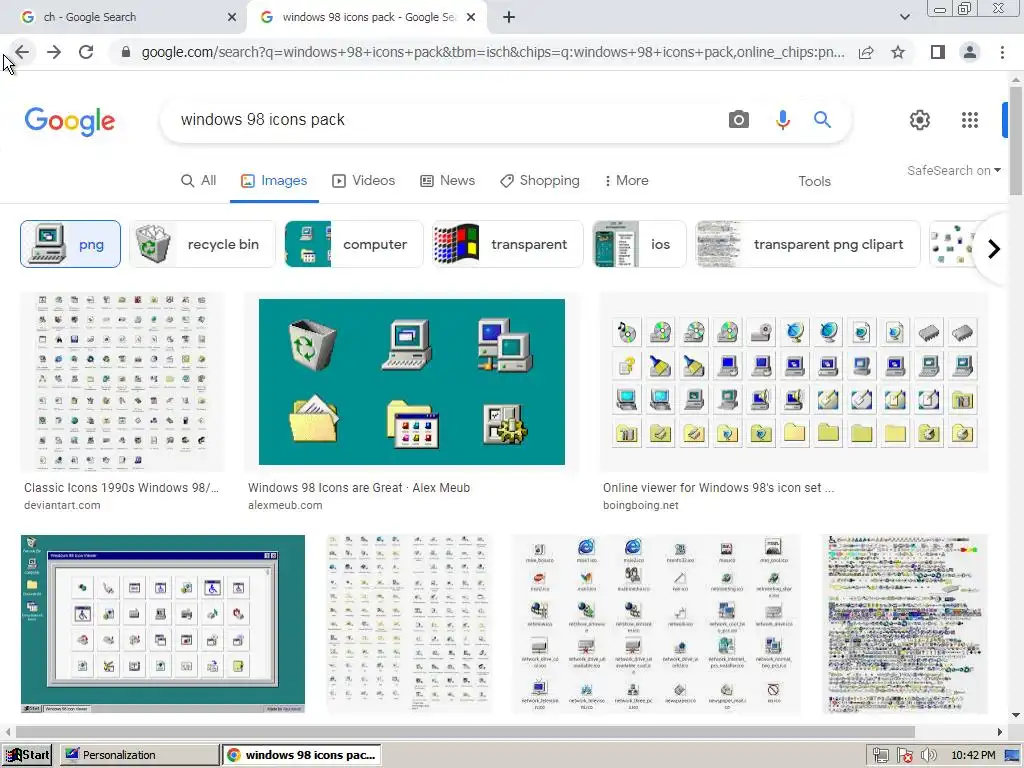1024x768 pixels.
Task: Expand the More search options menu
Action: point(626,181)
